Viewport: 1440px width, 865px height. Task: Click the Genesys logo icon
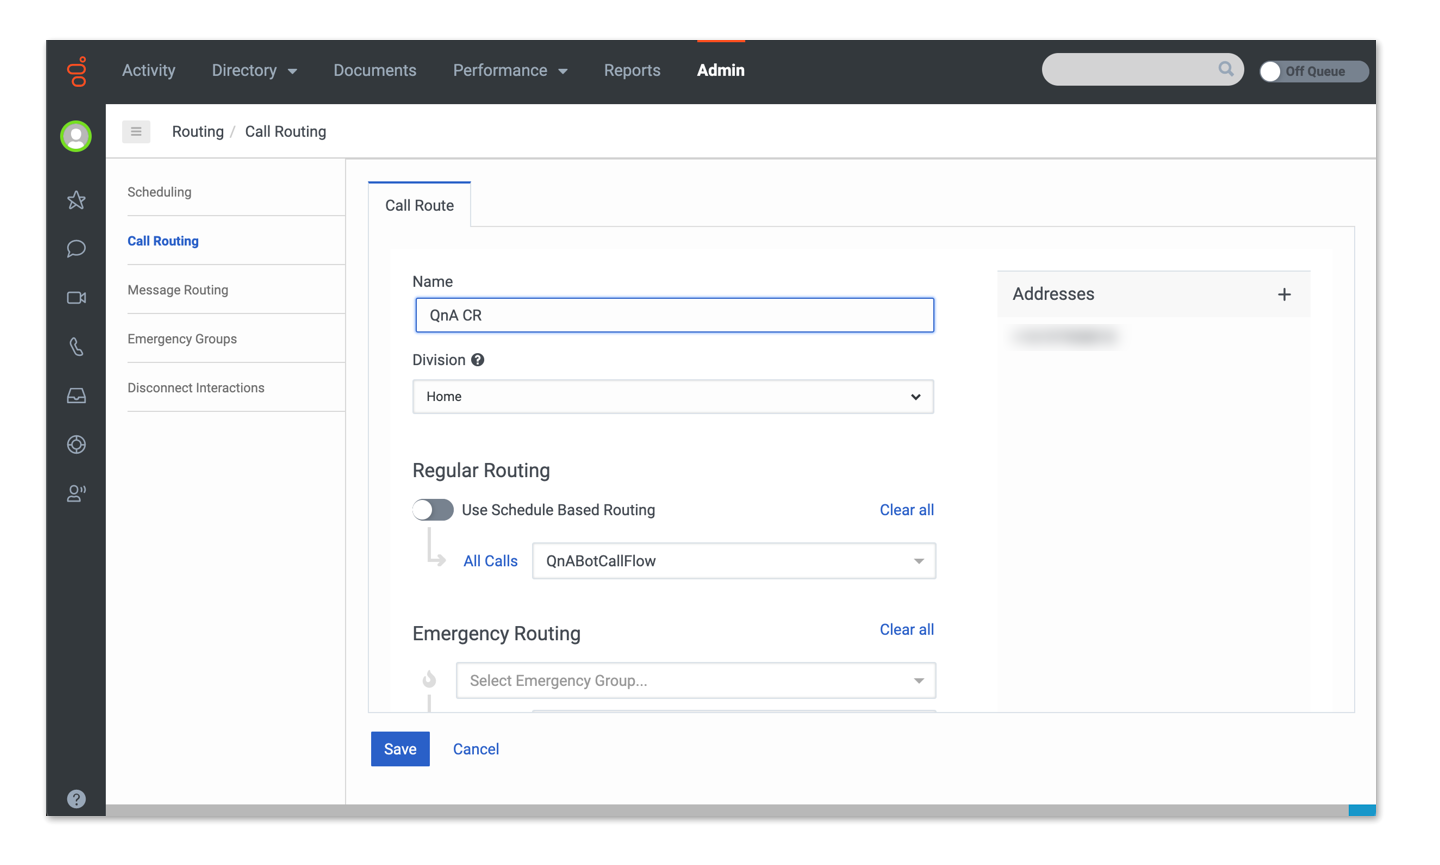(76, 71)
